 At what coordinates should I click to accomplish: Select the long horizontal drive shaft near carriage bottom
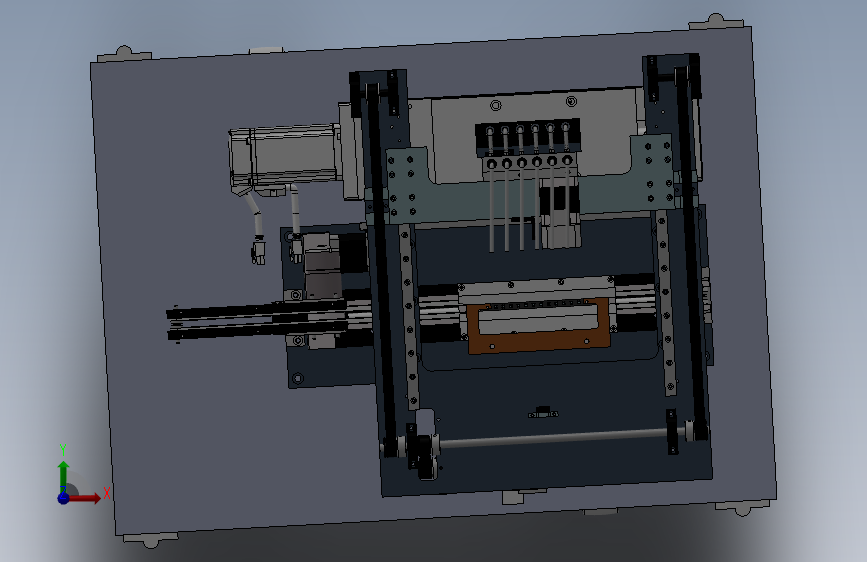(x=553, y=438)
